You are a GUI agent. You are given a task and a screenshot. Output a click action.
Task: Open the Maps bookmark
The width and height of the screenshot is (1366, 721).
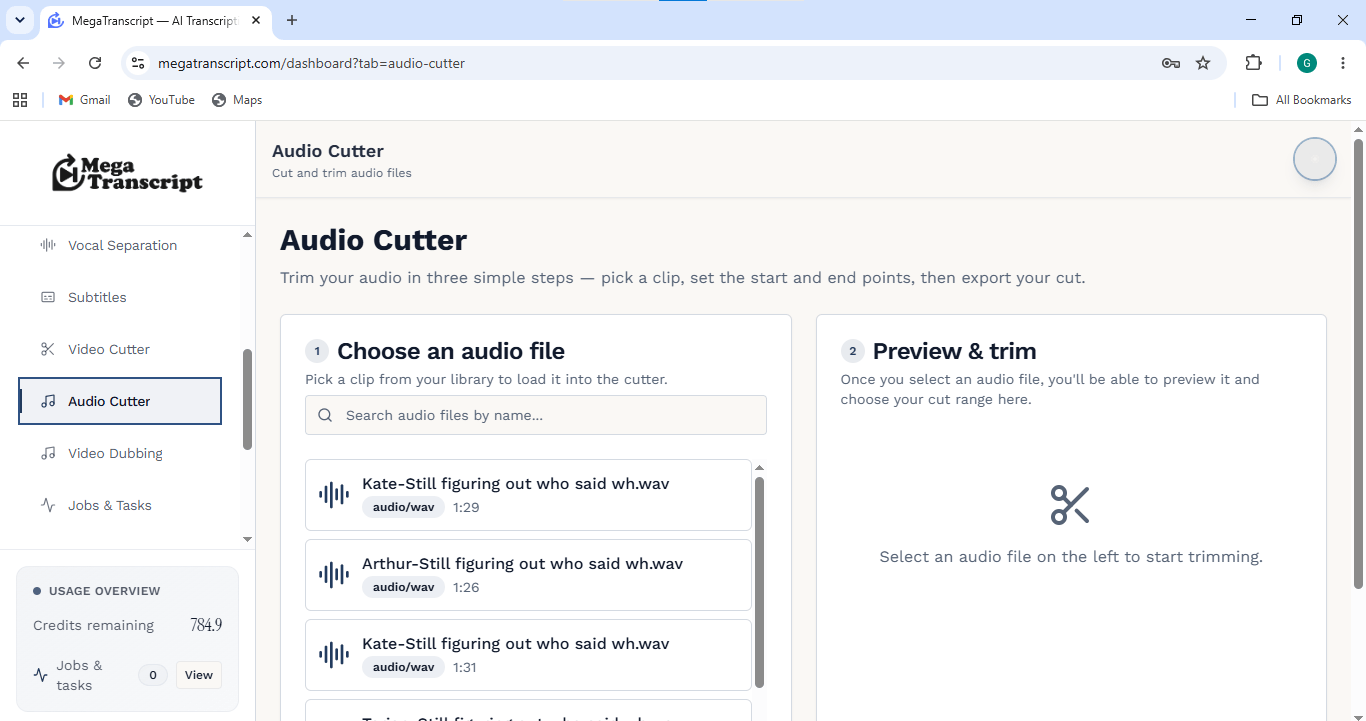[237, 100]
